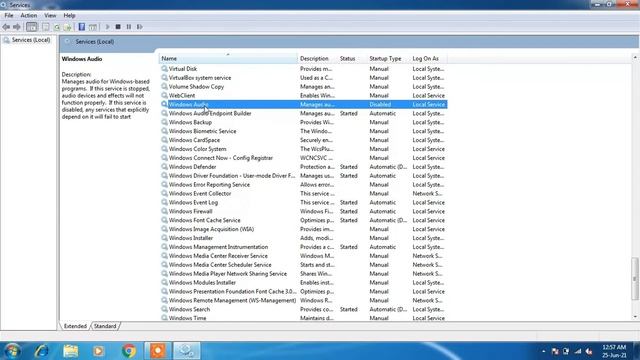The image size is (640, 360).
Task: Sort by the Log On As column header
Action: click(428, 59)
